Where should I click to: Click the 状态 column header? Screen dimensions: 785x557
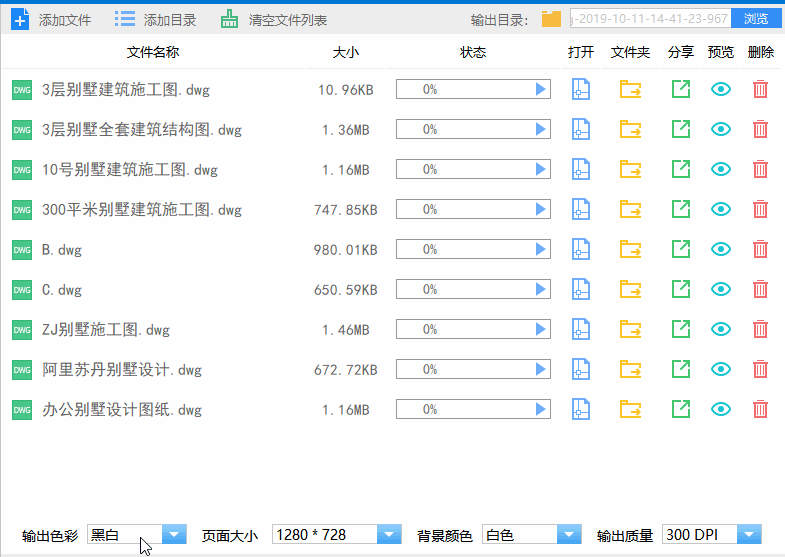(x=473, y=52)
